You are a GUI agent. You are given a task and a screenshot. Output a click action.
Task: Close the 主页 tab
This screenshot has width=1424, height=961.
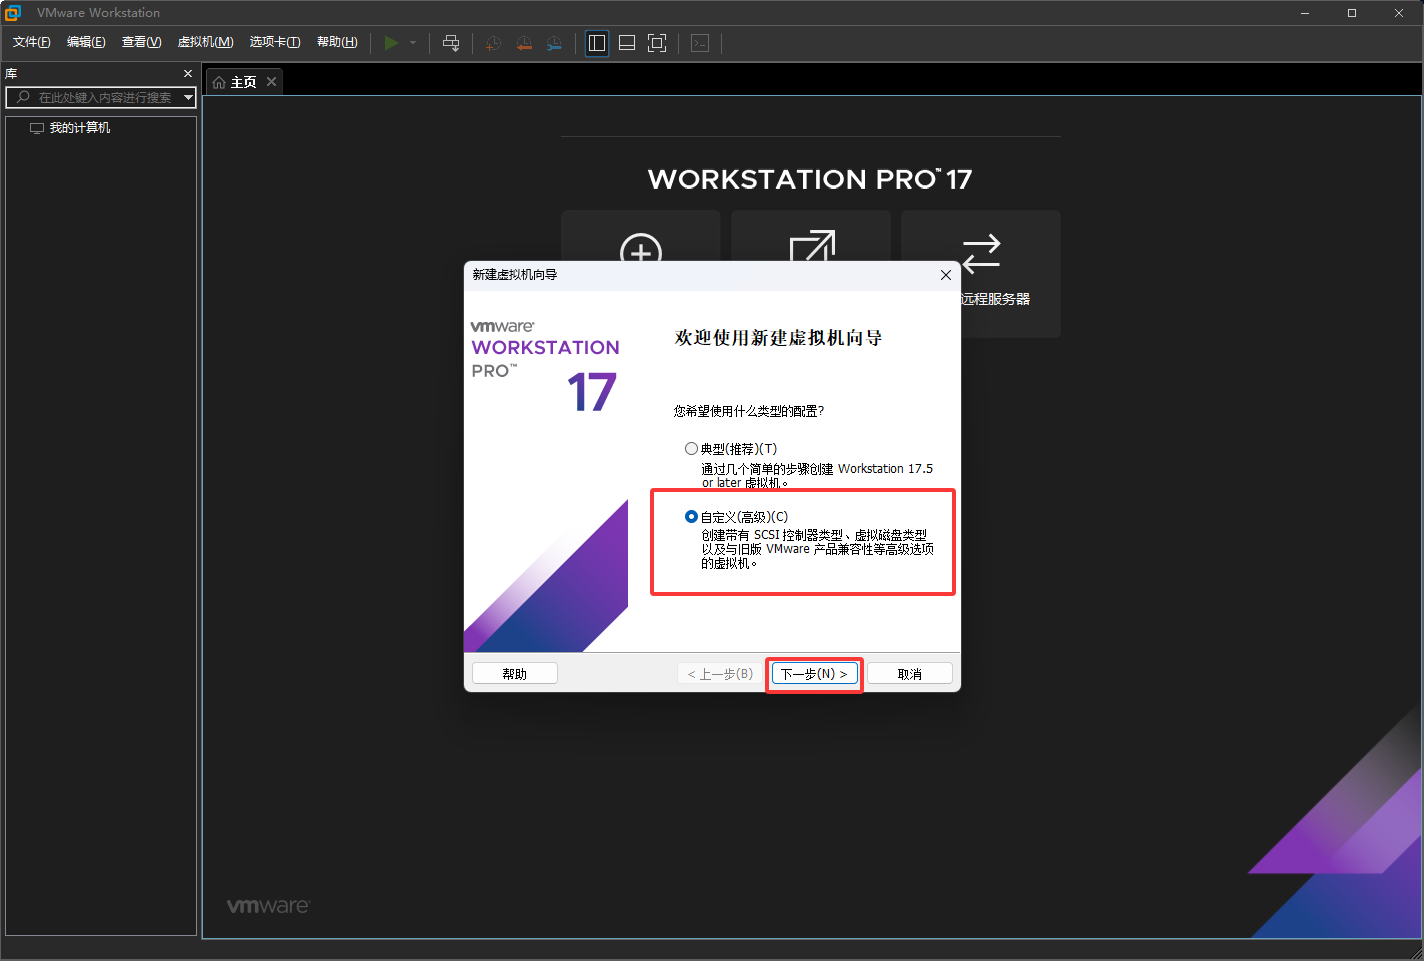[x=271, y=82]
